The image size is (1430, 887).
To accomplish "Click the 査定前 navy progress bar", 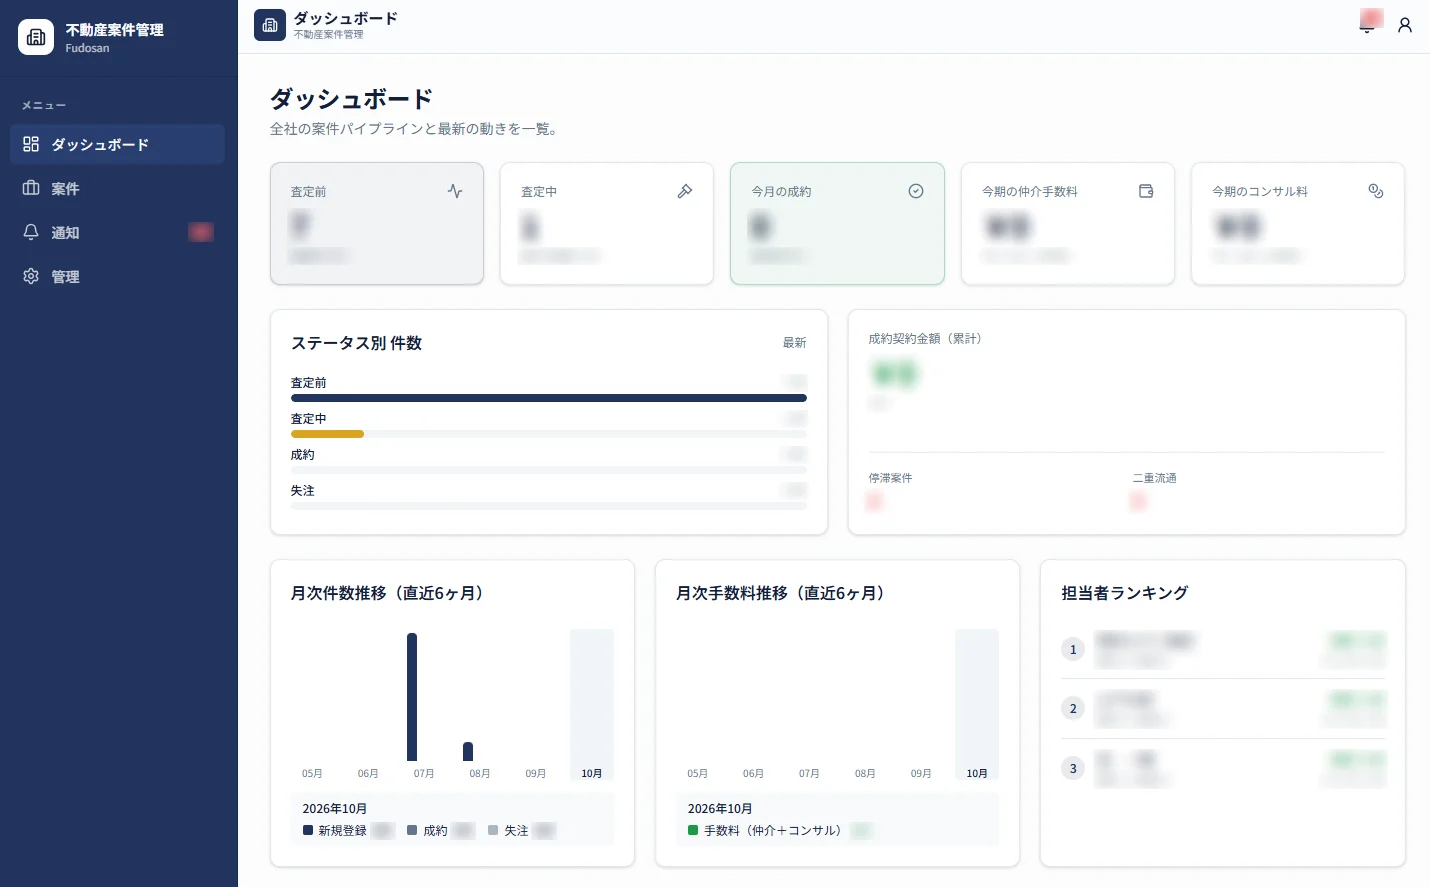I will click(549, 398).
